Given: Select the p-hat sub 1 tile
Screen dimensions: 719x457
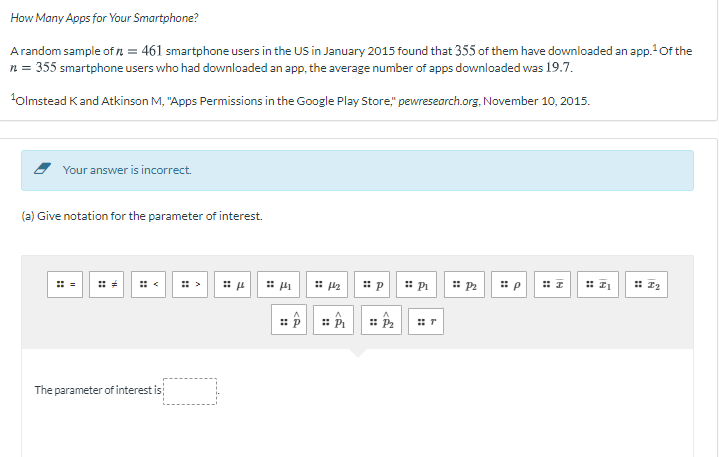Looking at the screenshot, I should [x=333, y=321].
